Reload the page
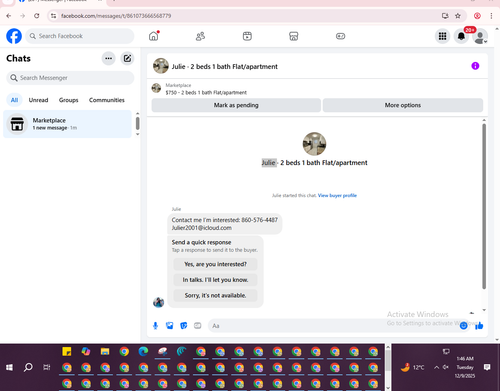The width and height of the screenshot is (500, 391). (x=37, y=16)
